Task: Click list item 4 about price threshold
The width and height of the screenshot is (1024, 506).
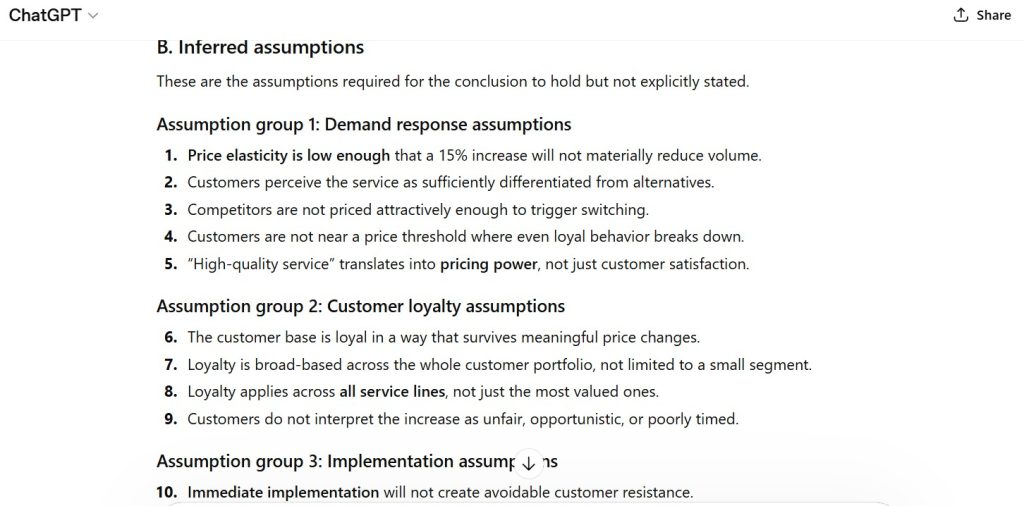Action: click(x=465, y=237)
